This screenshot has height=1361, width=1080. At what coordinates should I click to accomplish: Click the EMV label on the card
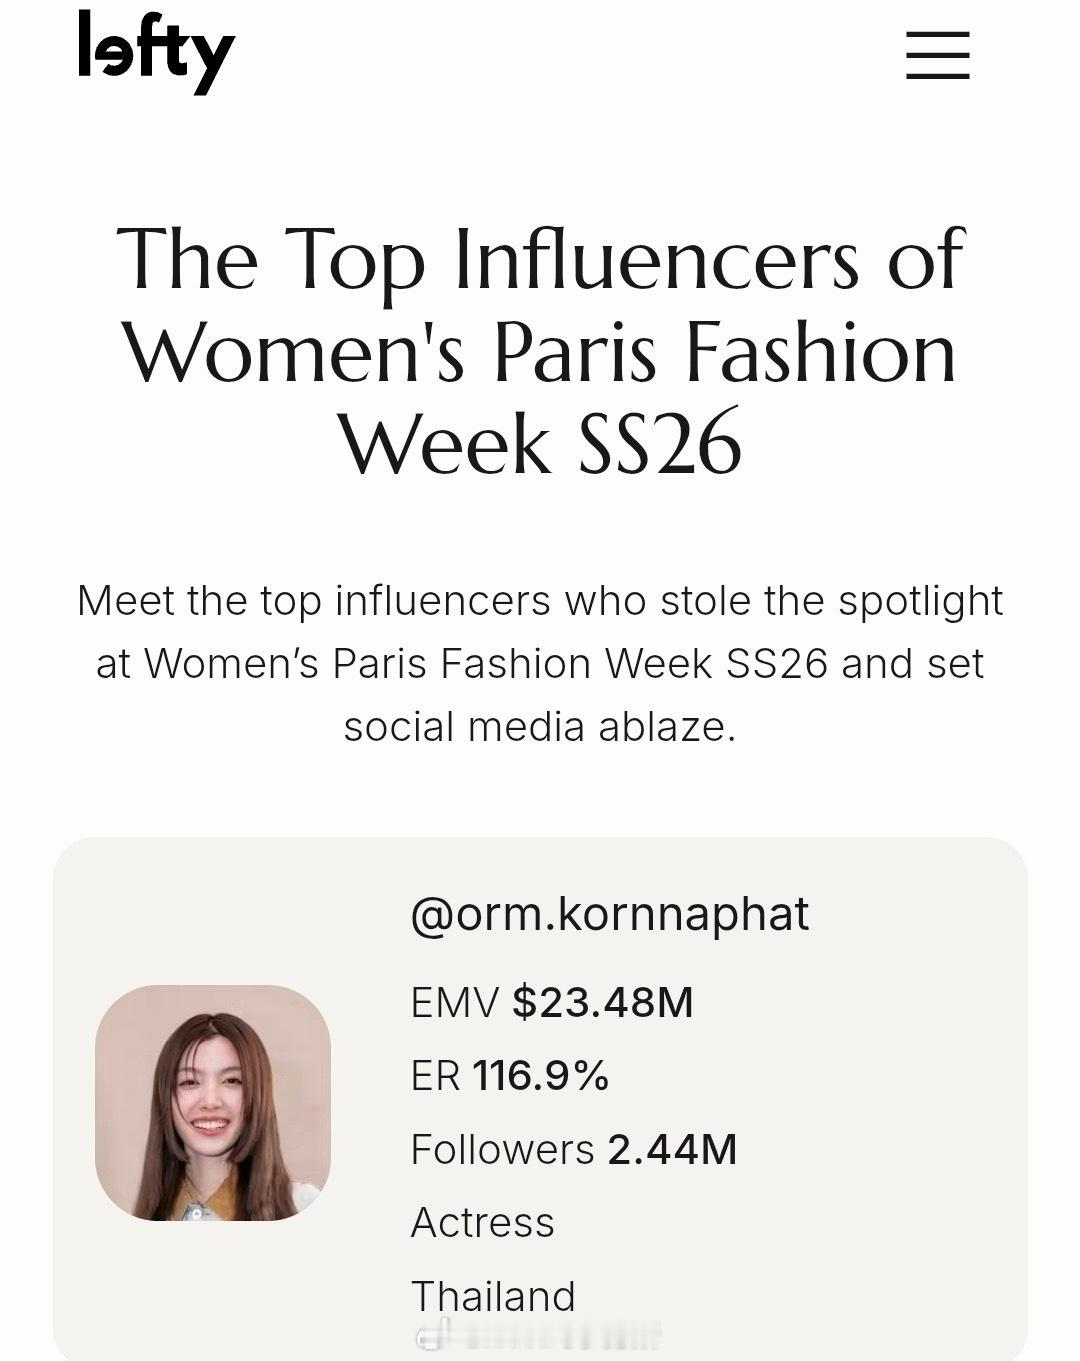point(453,1002)
